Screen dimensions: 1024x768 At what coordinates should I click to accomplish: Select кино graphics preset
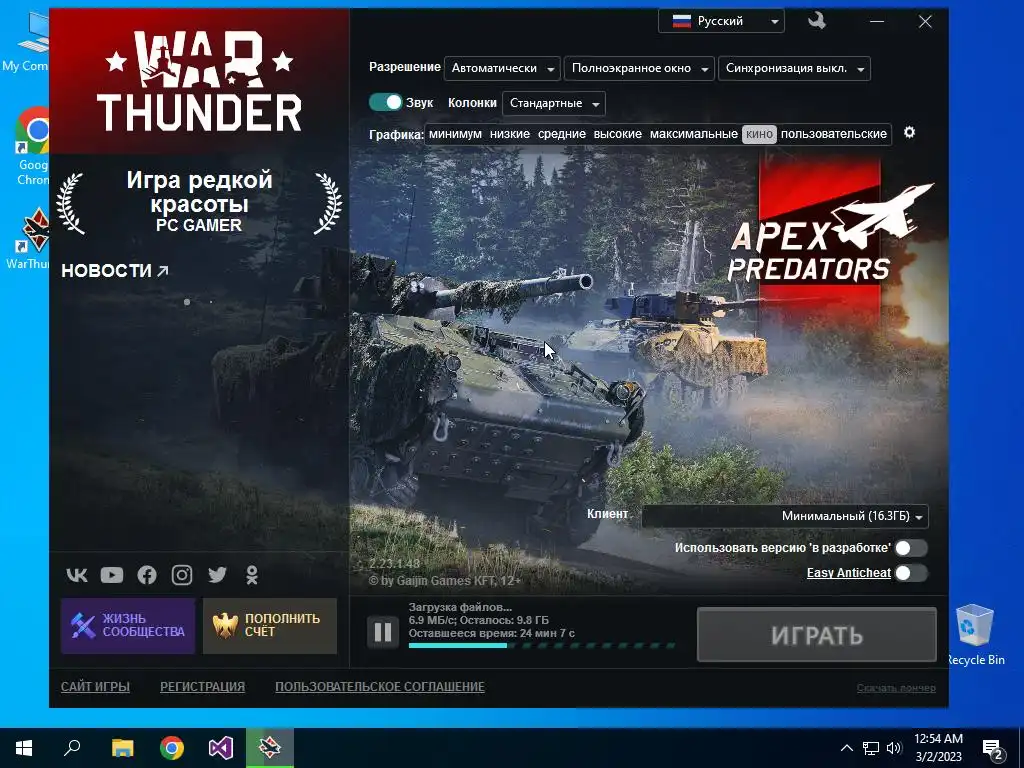pos(759,134)
